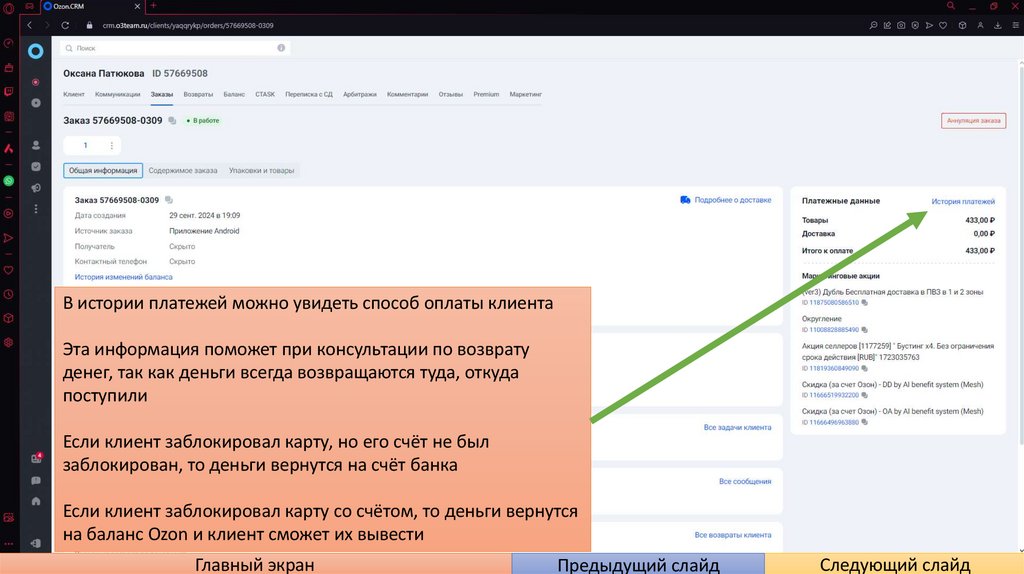Screen dimensions: 1024x574
Task: Switch to the Клиент tab
Action: (74, 94)
